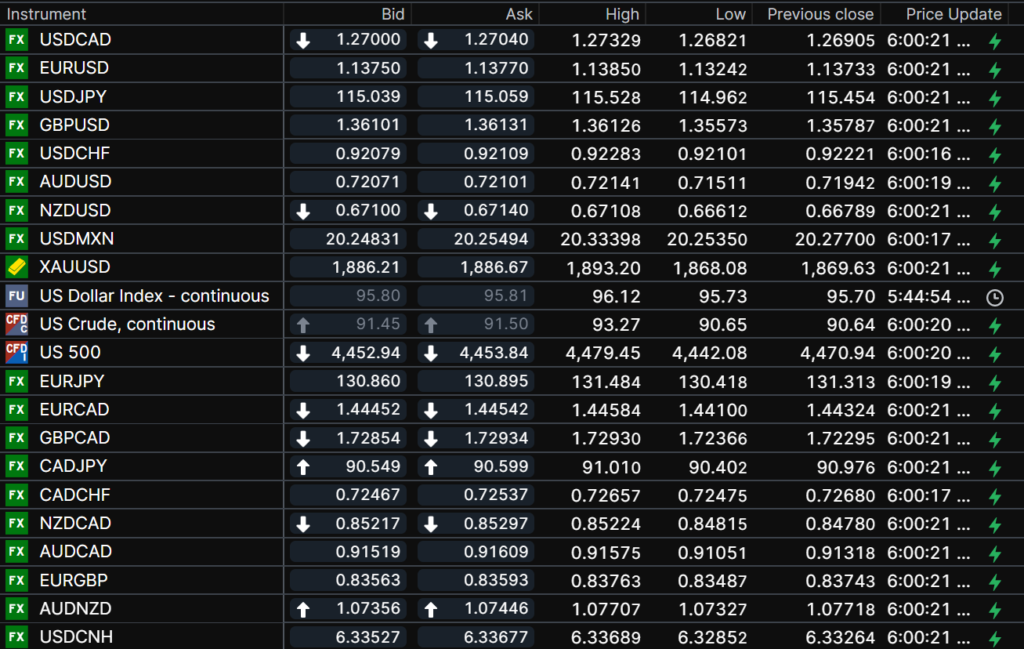
Task: Click the CFD icon beside US 500
Action: (x=16, y=352)
